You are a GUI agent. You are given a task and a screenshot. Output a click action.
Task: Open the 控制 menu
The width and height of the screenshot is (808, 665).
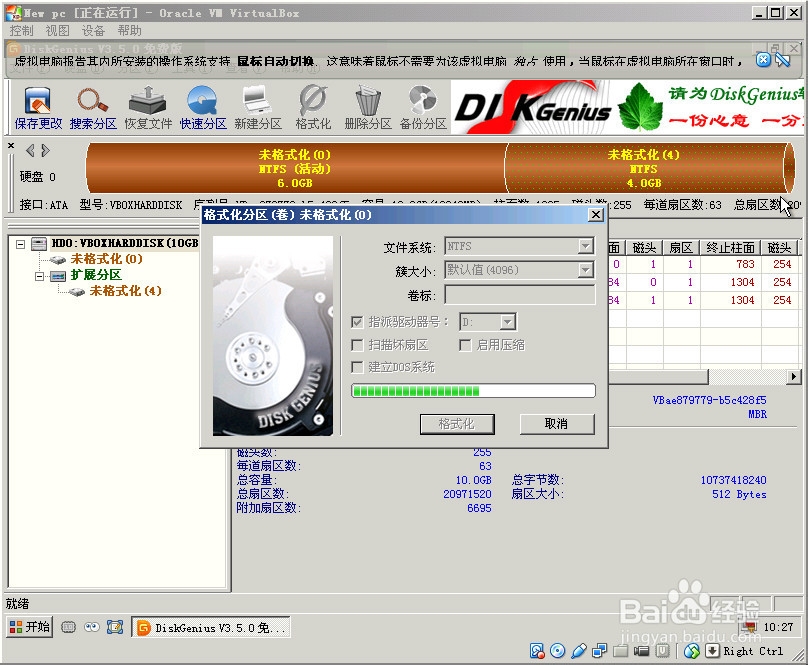pos(21,31)
